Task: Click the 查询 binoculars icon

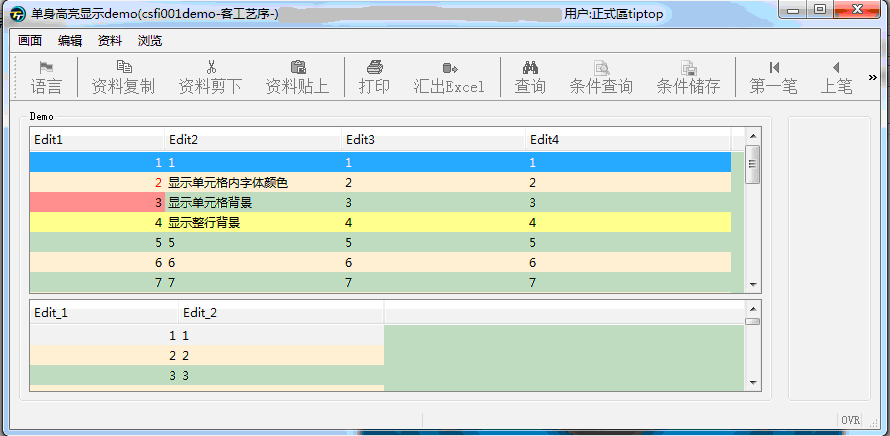Action: (530, 67)
